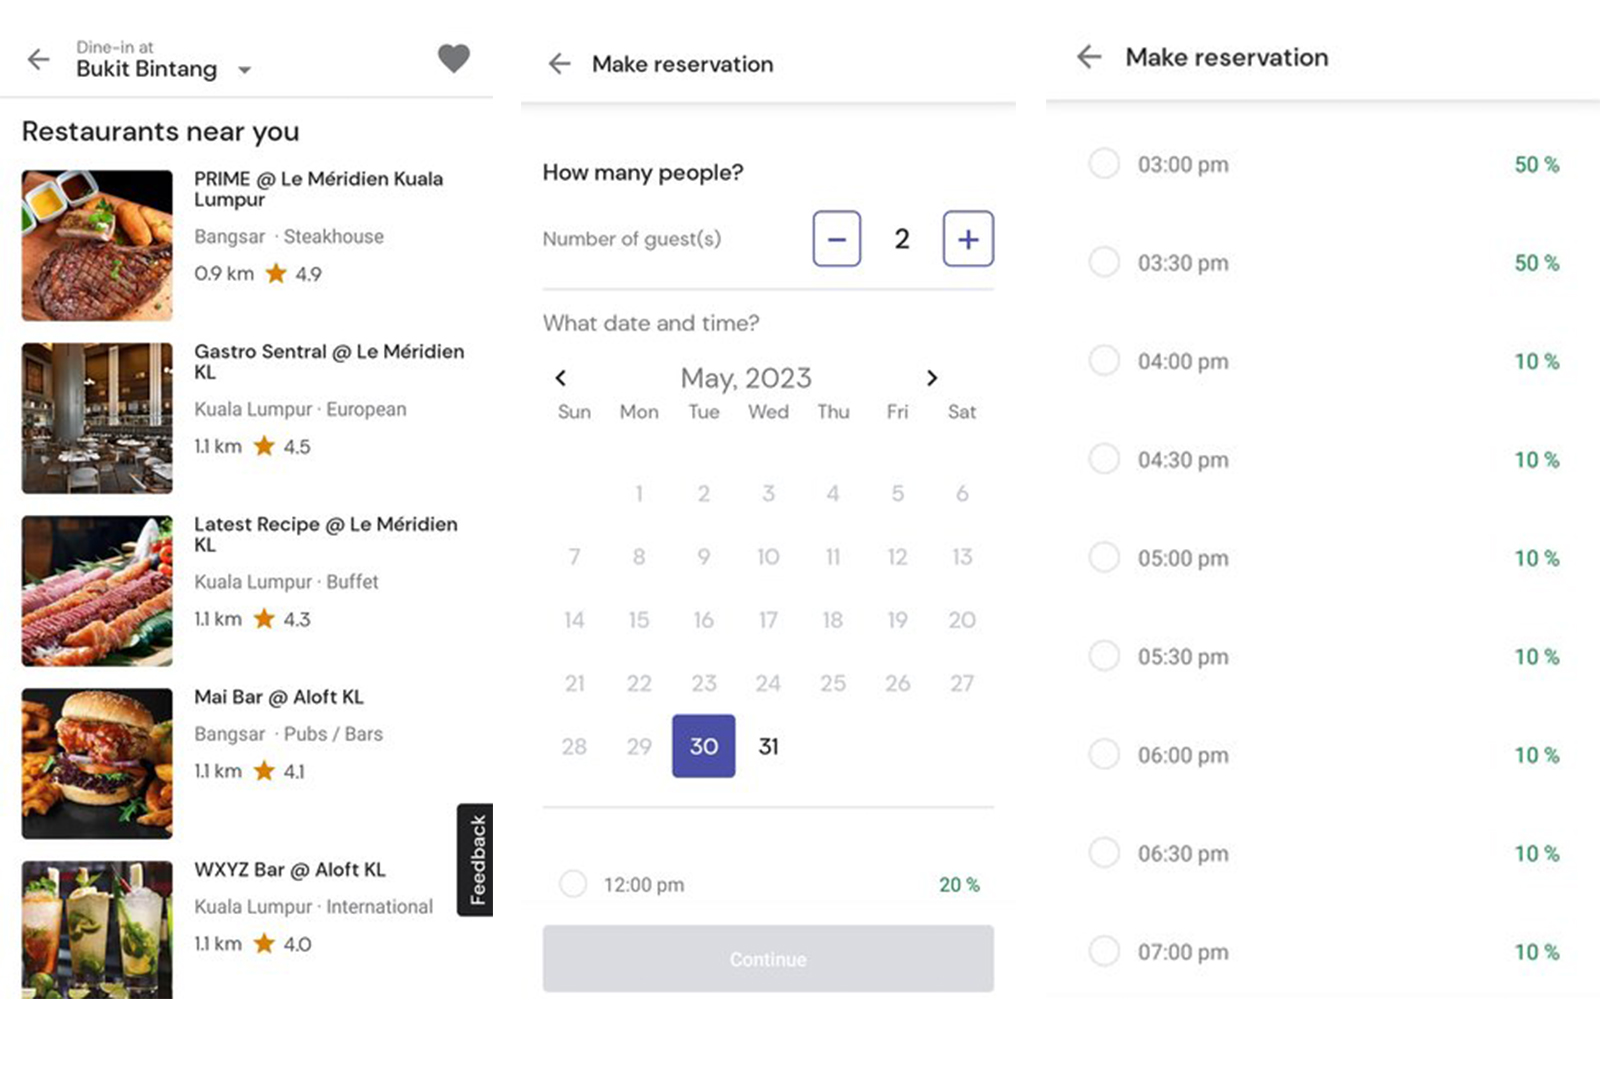This screenshot has height=1066, width=1600.
Task: Open Mai Bar @ Aloft KL listing
Action: 279,697
